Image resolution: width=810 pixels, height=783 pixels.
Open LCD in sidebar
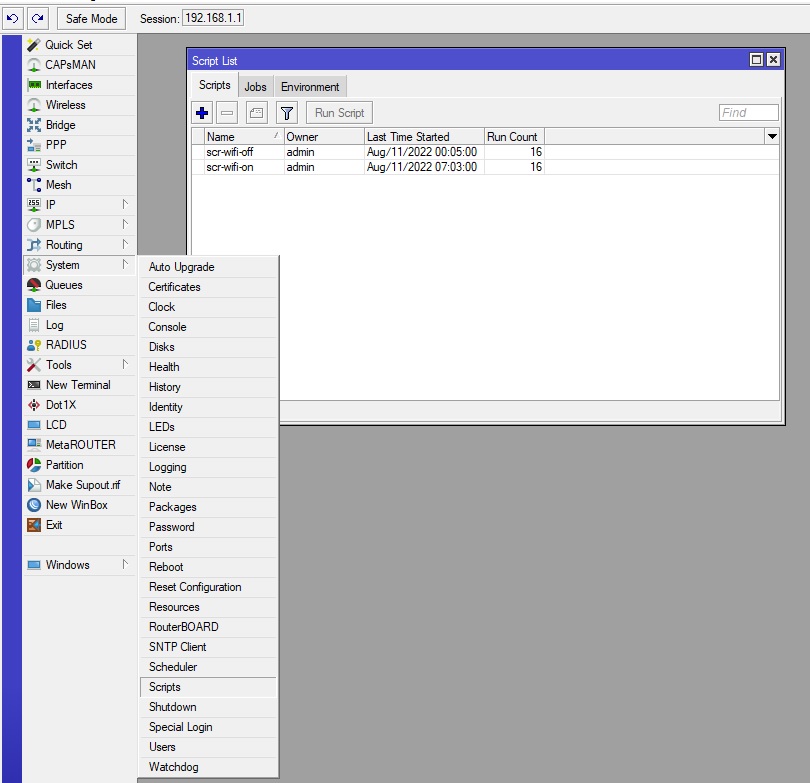tap(80, 425)
